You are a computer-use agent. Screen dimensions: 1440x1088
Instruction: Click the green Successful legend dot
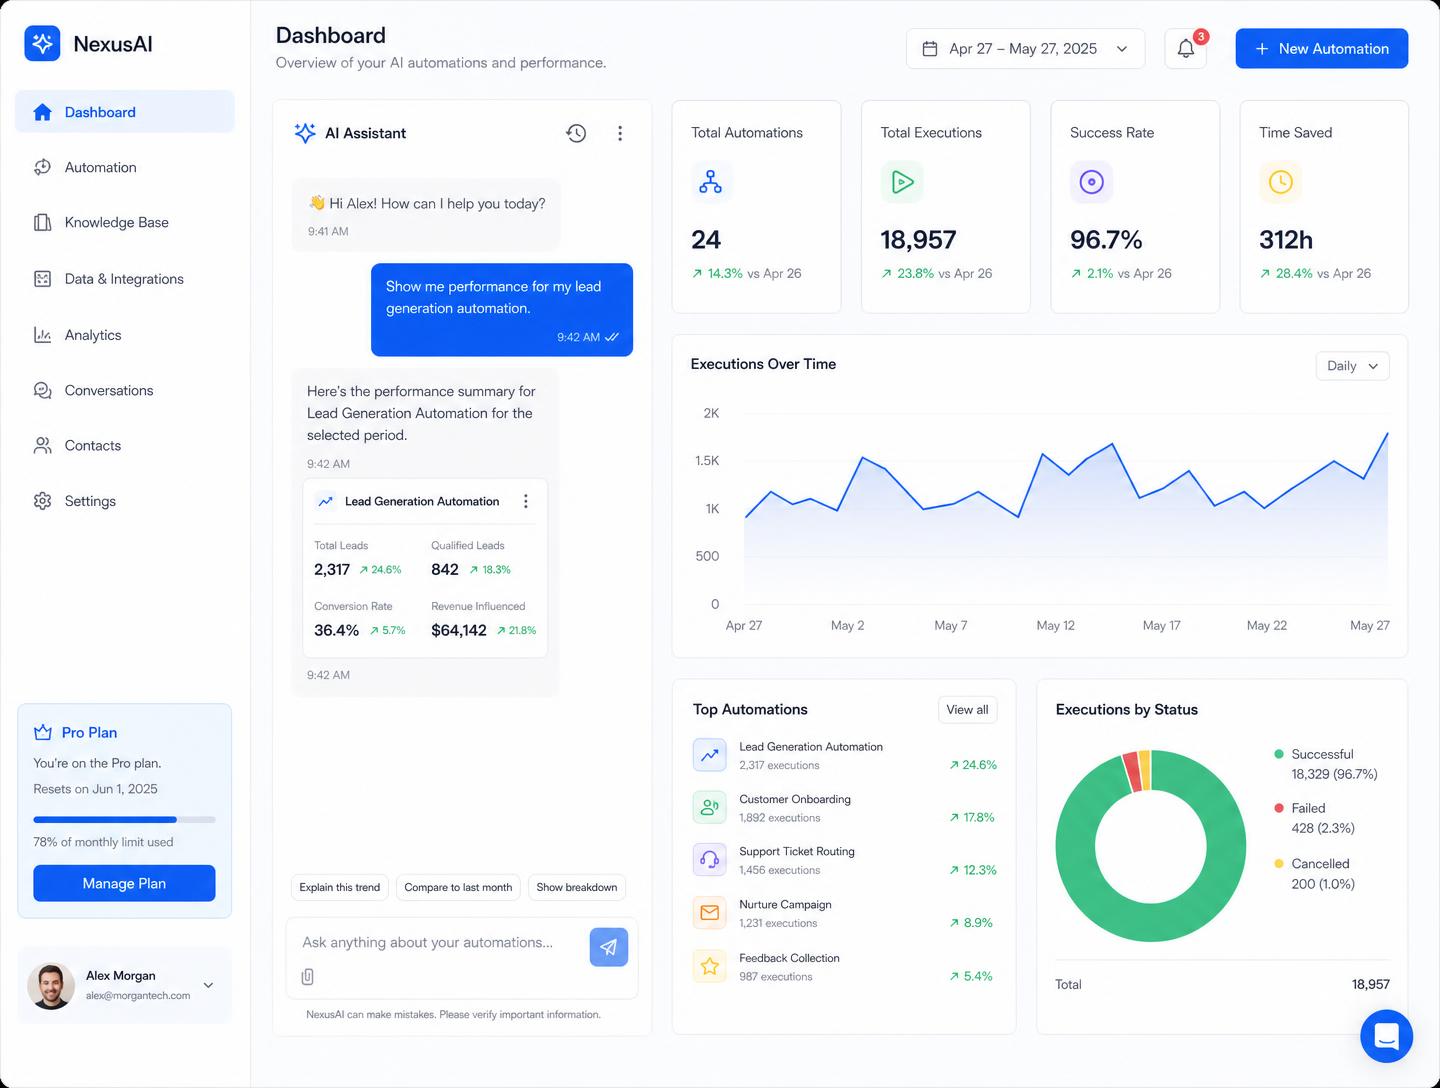tap(1279, 754)
